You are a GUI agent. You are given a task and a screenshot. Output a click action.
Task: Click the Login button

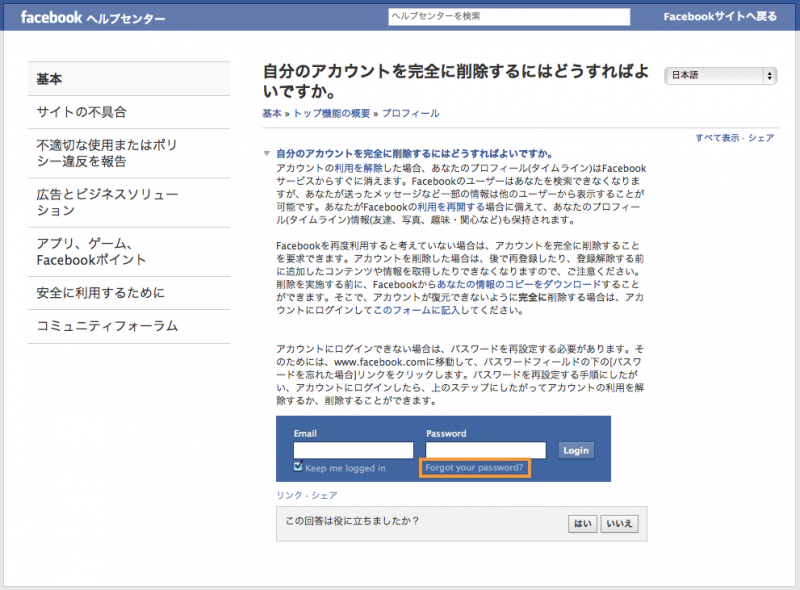(x=576, y=451)
